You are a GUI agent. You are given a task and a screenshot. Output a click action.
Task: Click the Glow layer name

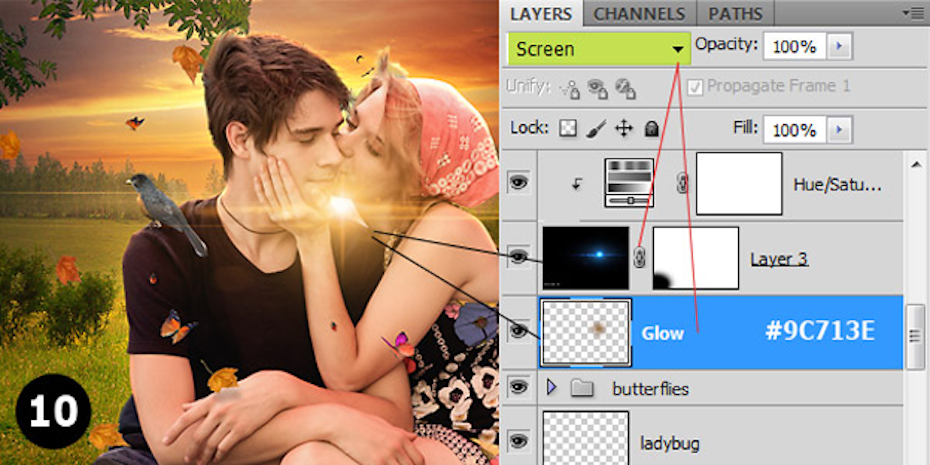click(663, 334)
